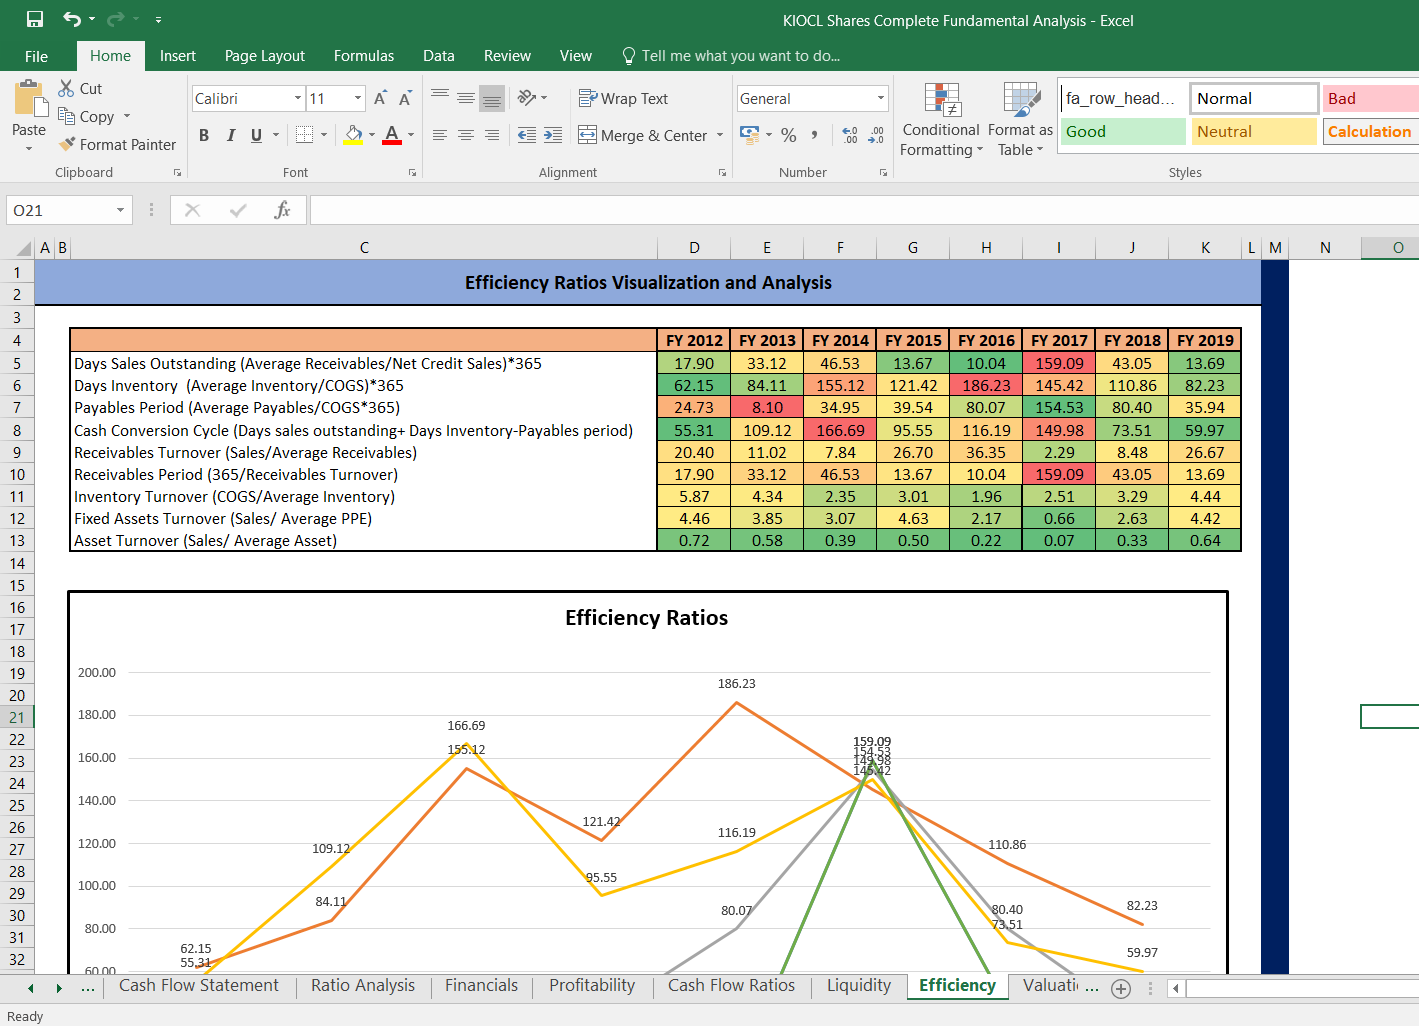The image size is (1419, 1026).
Task: Open the Paste options dropdown arrow
Action: click(x=29, y=149)
